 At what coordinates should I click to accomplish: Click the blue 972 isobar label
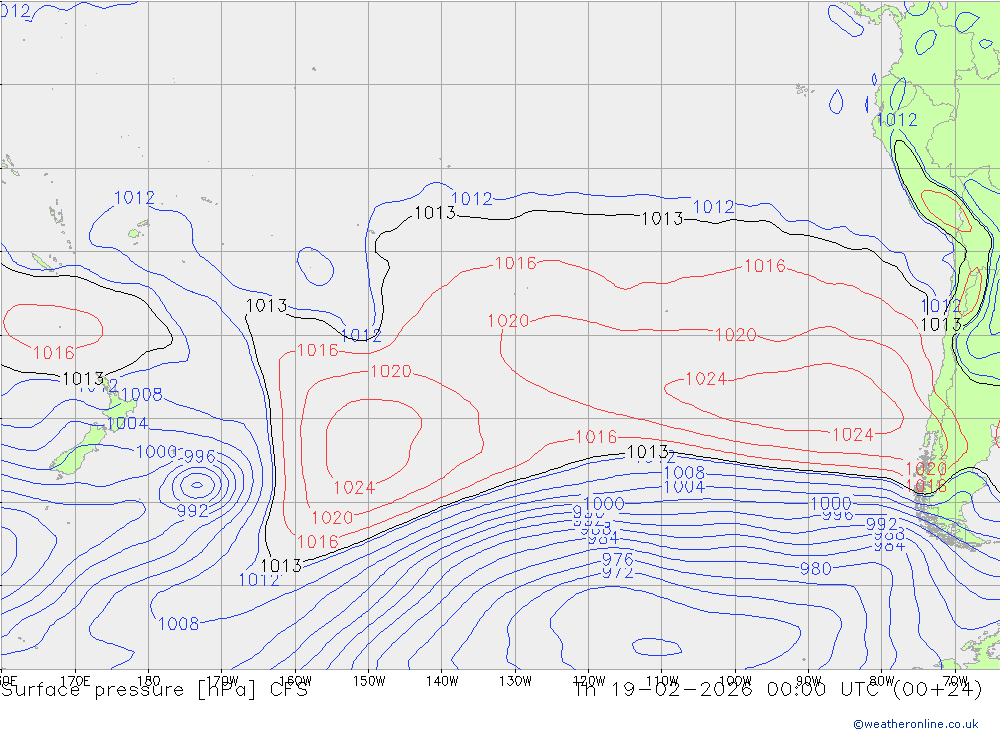617,572
